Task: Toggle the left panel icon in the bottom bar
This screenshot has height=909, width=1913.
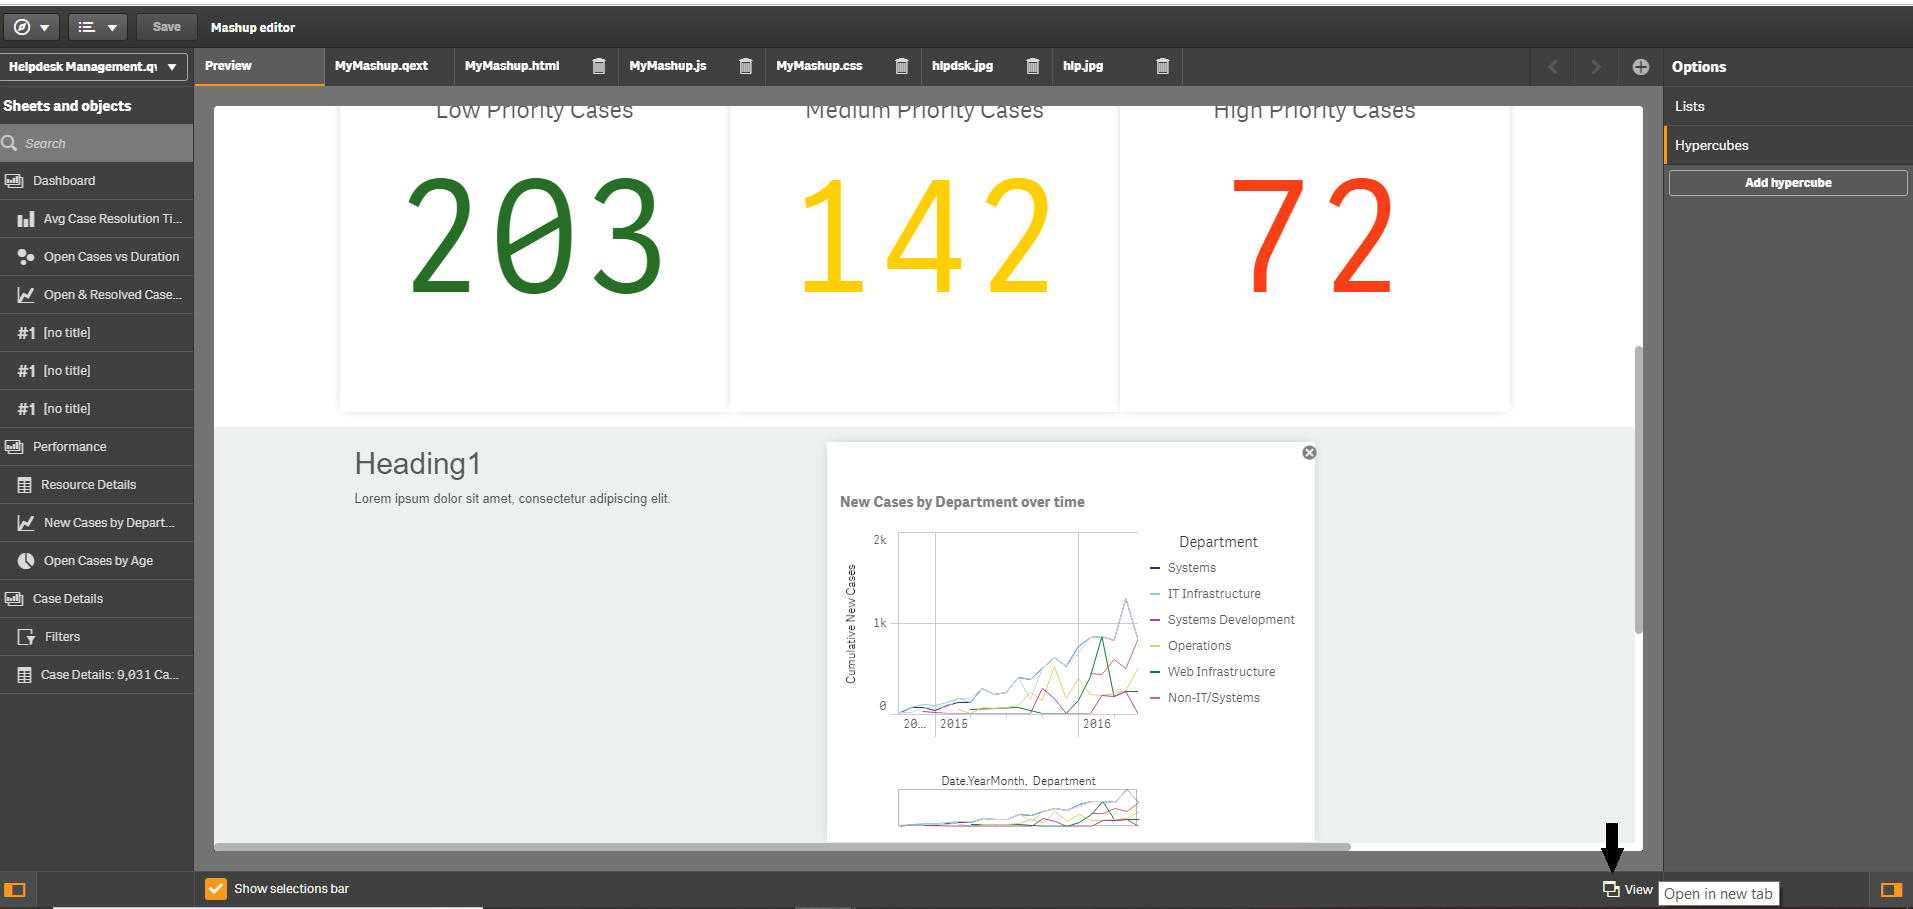Action: (x=15, y=890)
